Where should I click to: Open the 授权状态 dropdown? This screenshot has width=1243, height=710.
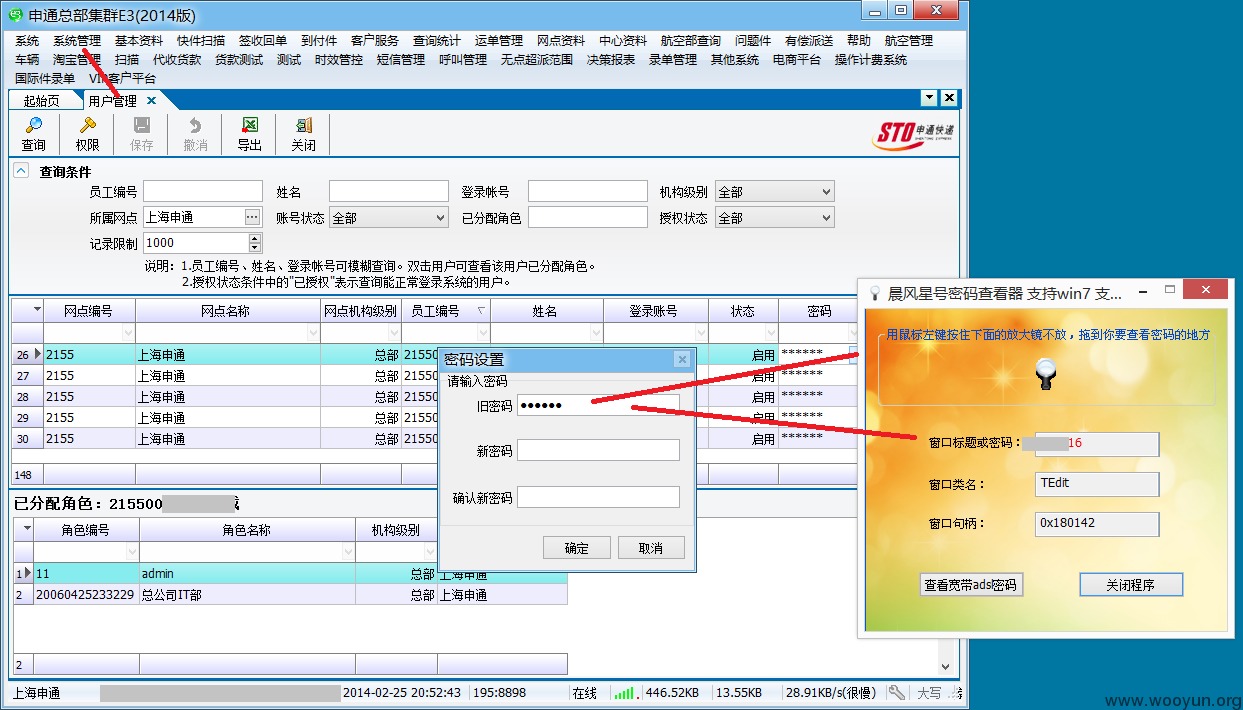coord(825,217)
